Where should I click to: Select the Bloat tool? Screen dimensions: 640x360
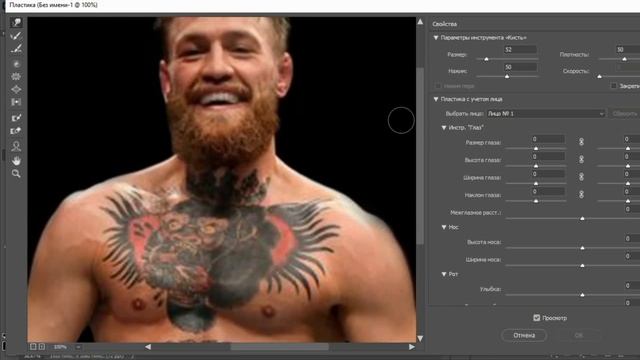pyautogui.click(x=16, y=89)
